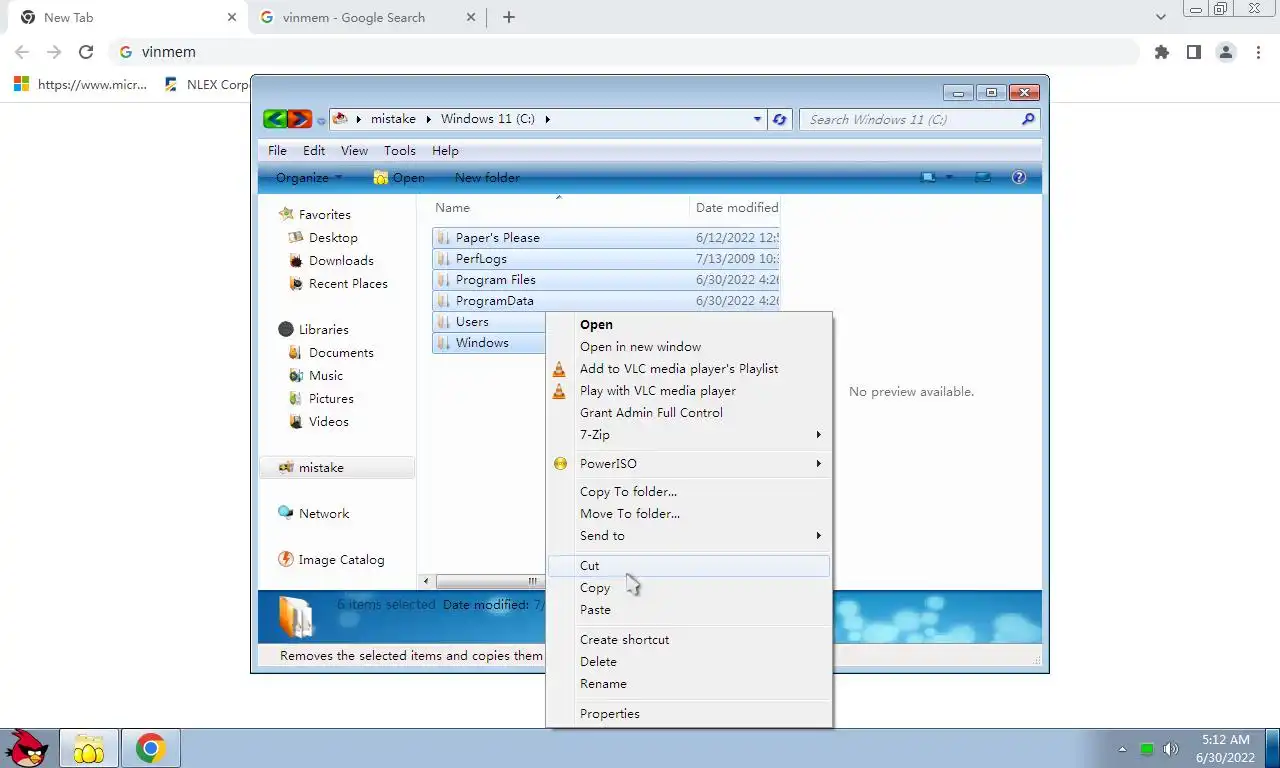Image resolution: width=1280 pixels, height=768 pixels.
Task: Click the Explorer help question mark icon
Action: [x=1019, y=177]
